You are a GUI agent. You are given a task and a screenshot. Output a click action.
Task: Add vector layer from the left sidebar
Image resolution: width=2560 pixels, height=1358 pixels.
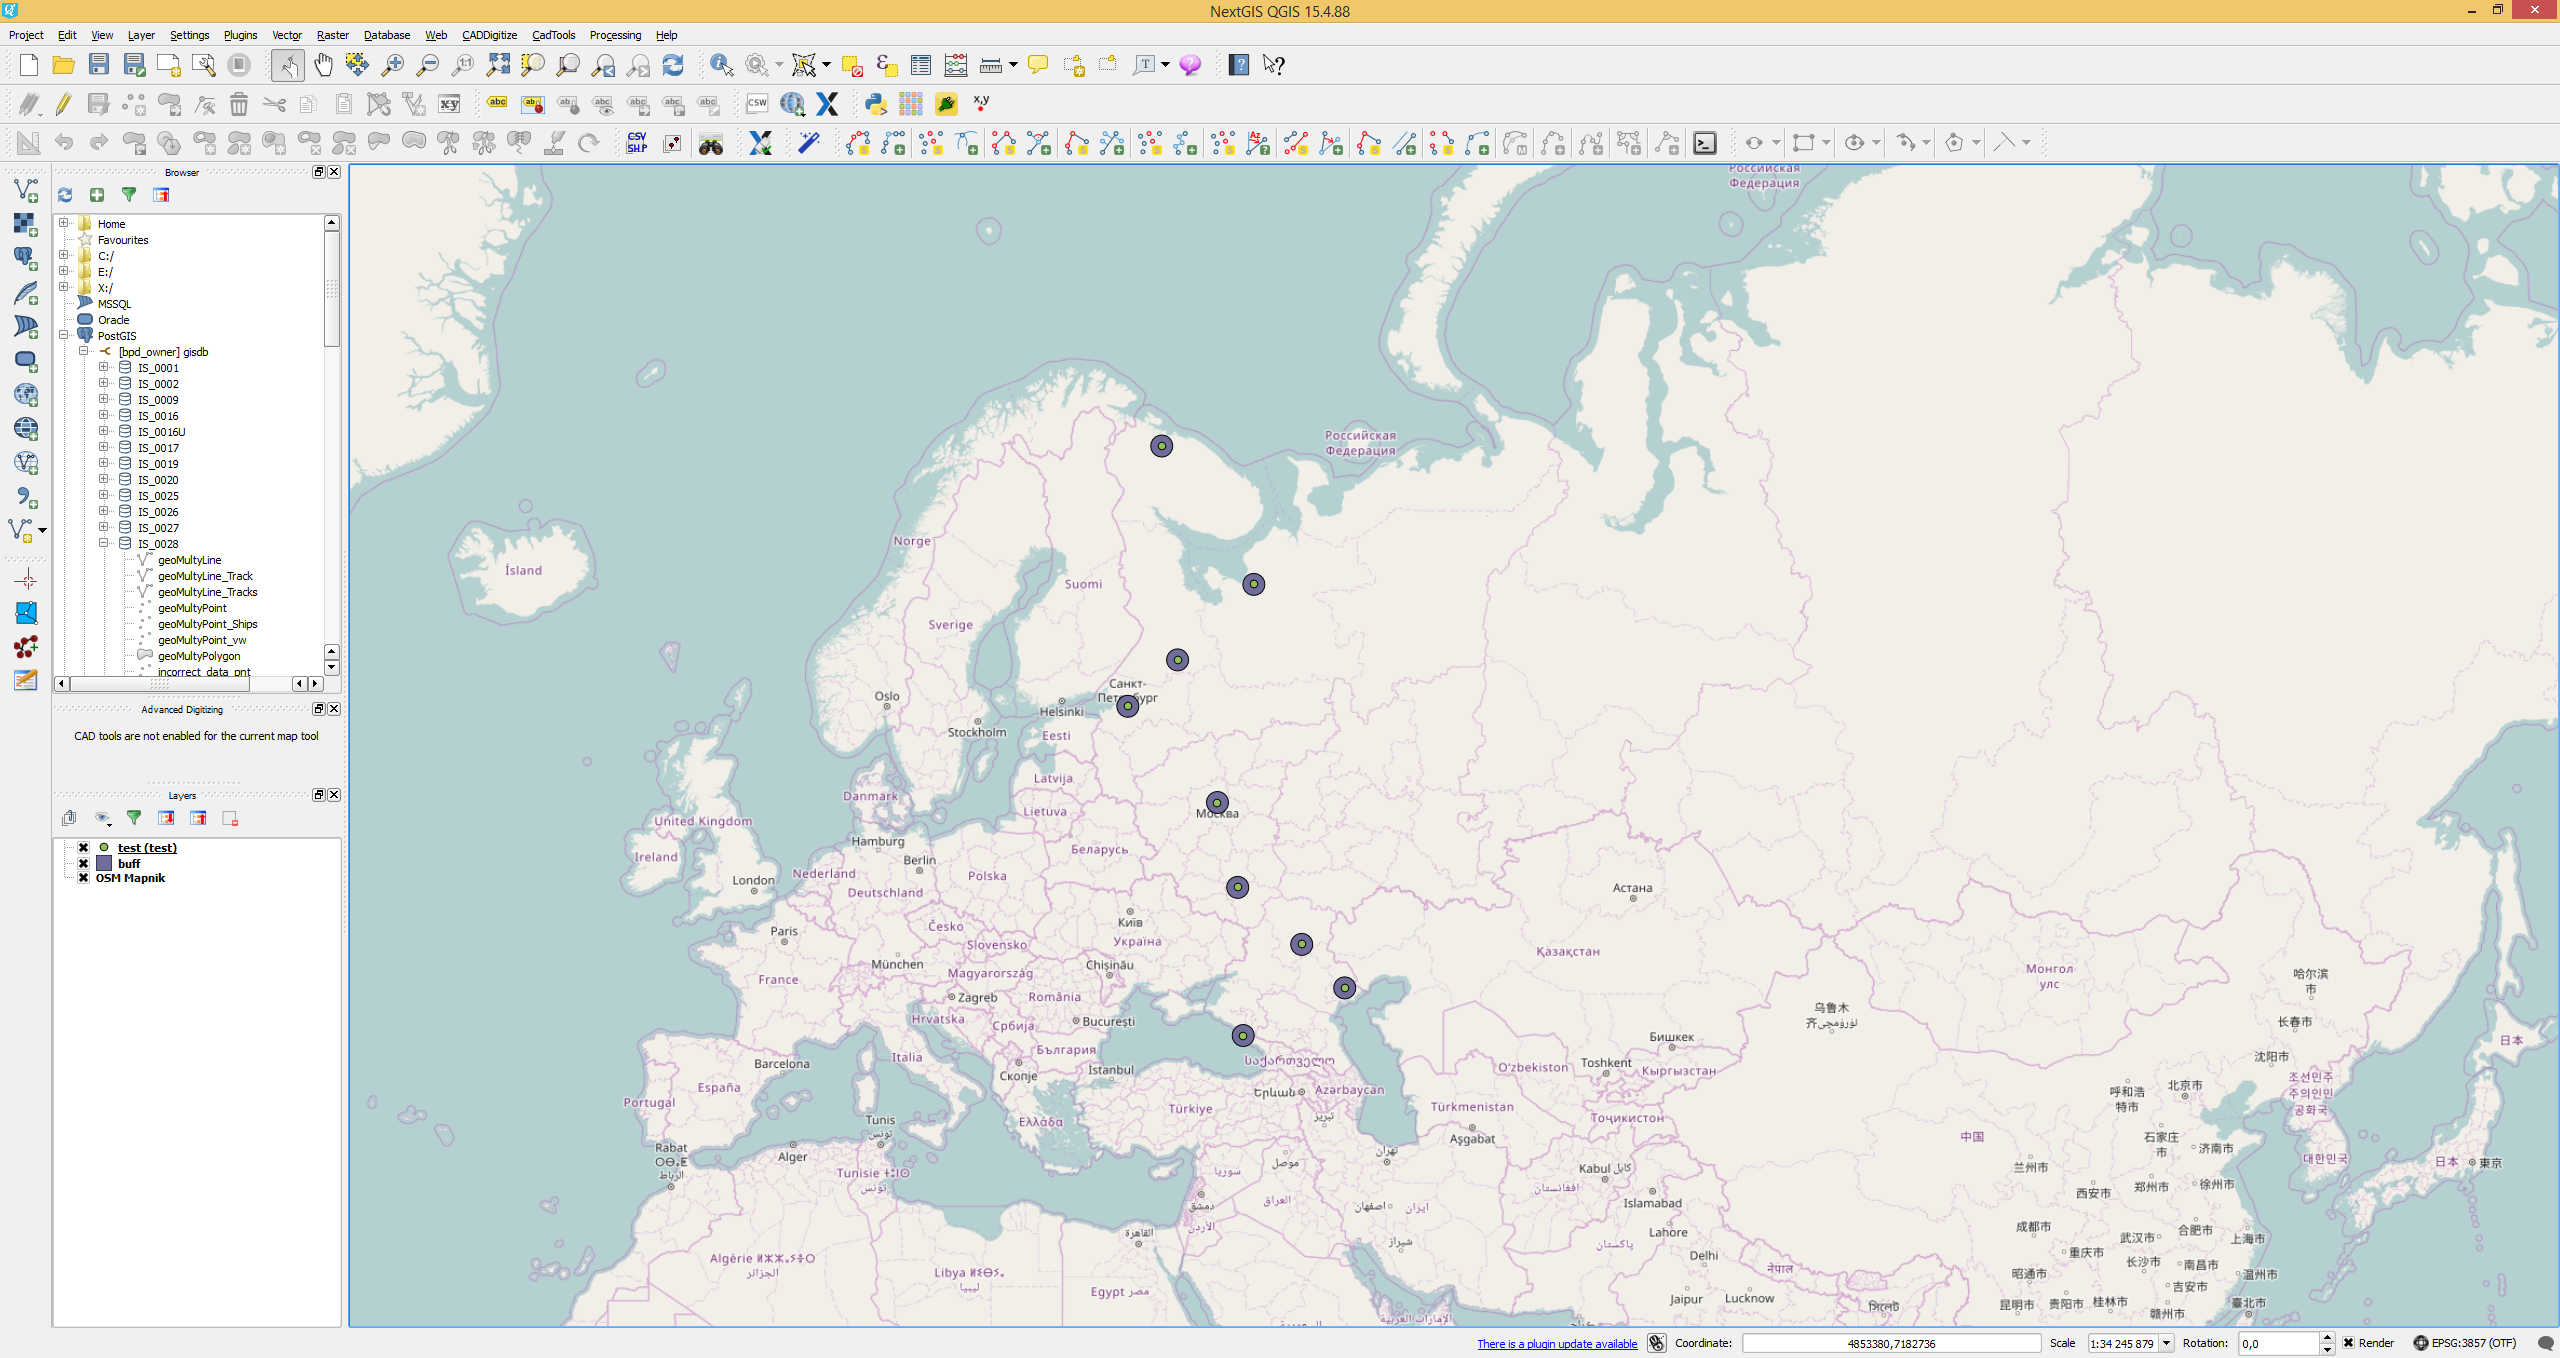(x=26, y=190)
